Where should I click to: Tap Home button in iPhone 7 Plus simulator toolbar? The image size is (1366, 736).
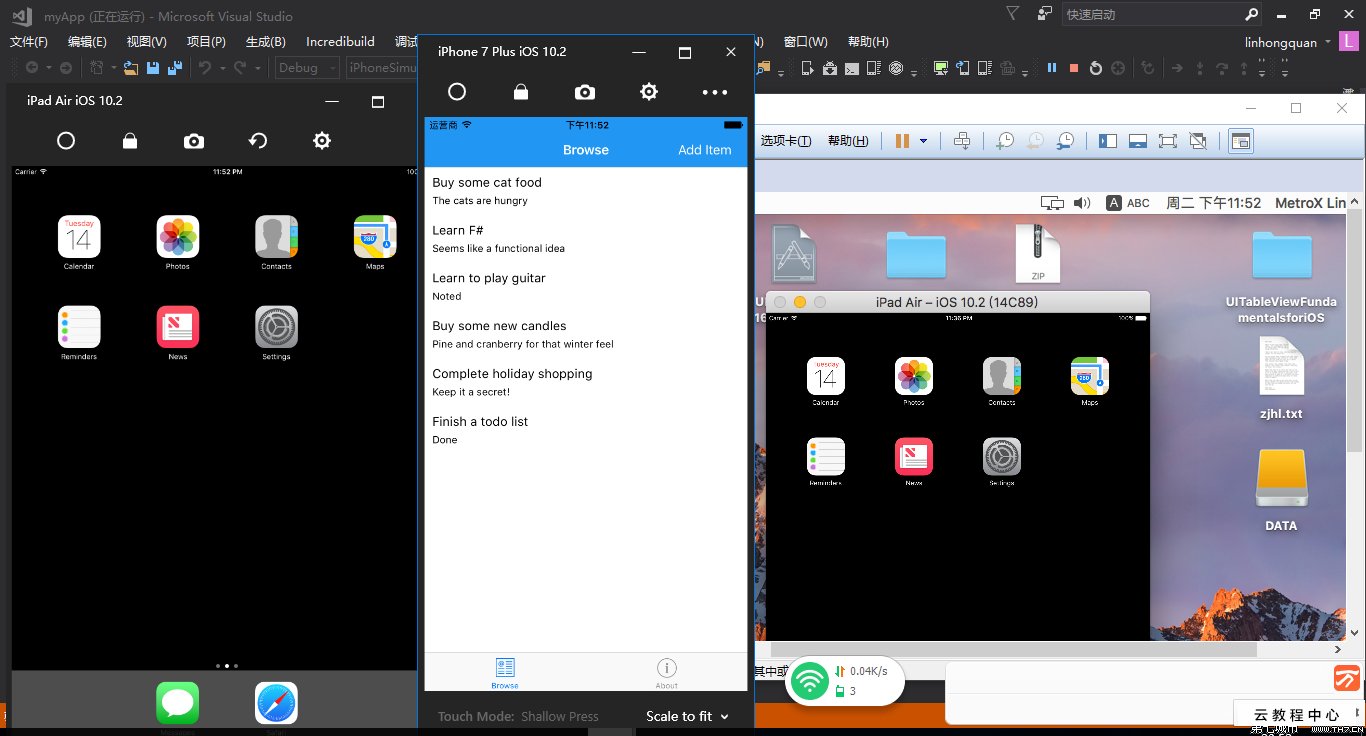click(457, 92)
